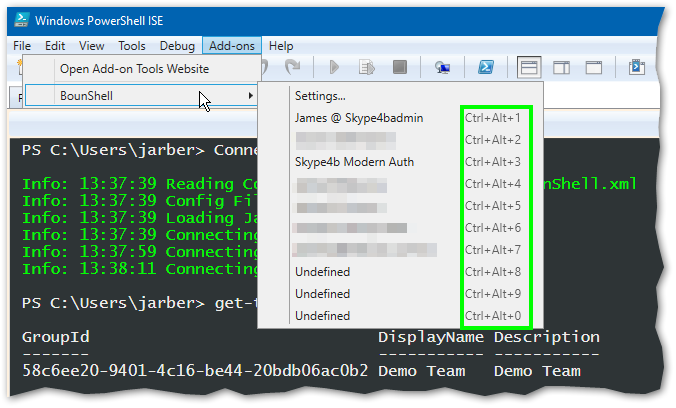
Task: Expand the BounShell submenu arrow
Action: click(250, 95)
